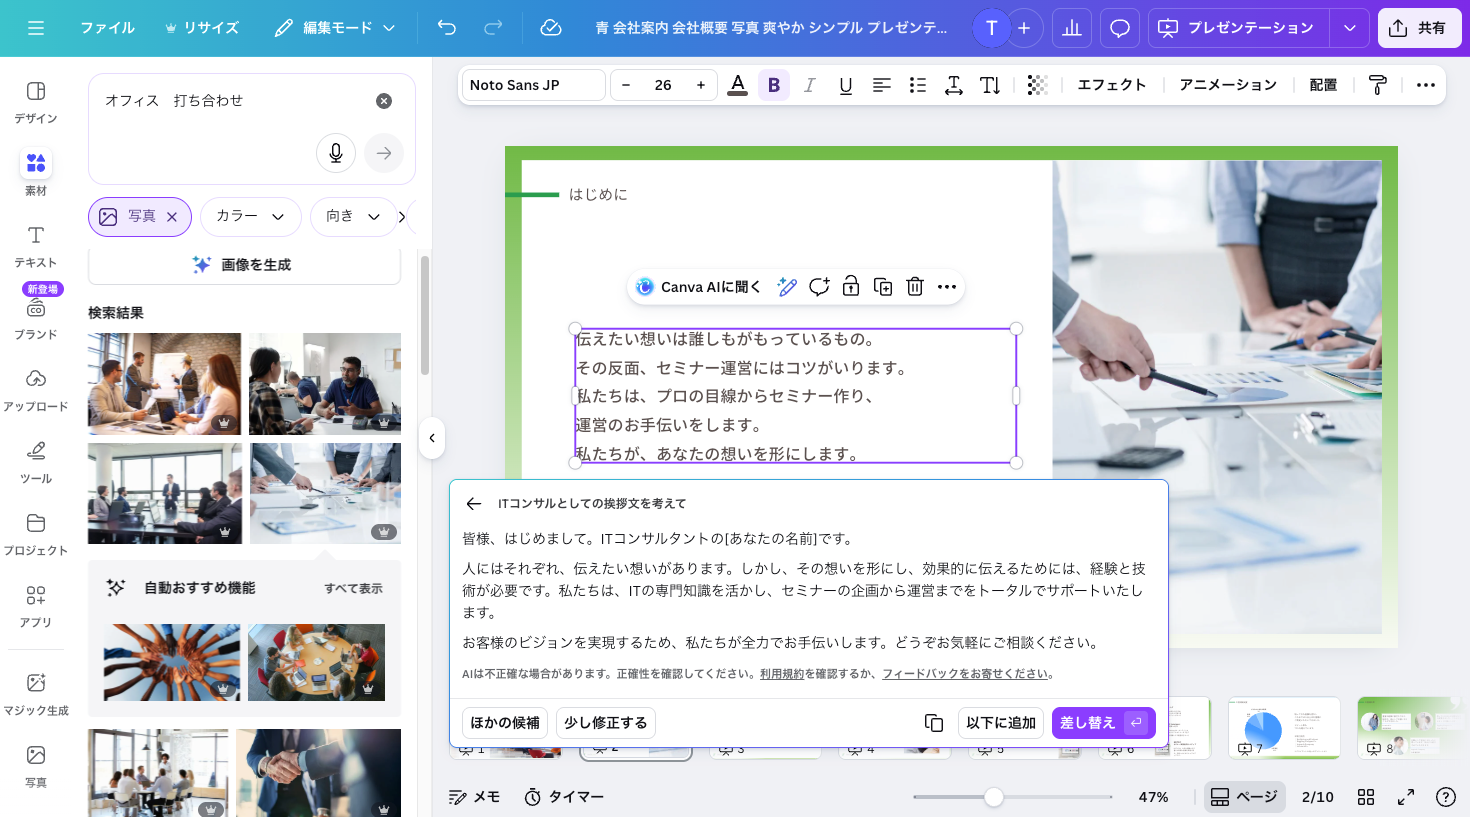Click the trash delete icon
The width and height of the screenshot is (1470, 817).
(x=914, y=287)
